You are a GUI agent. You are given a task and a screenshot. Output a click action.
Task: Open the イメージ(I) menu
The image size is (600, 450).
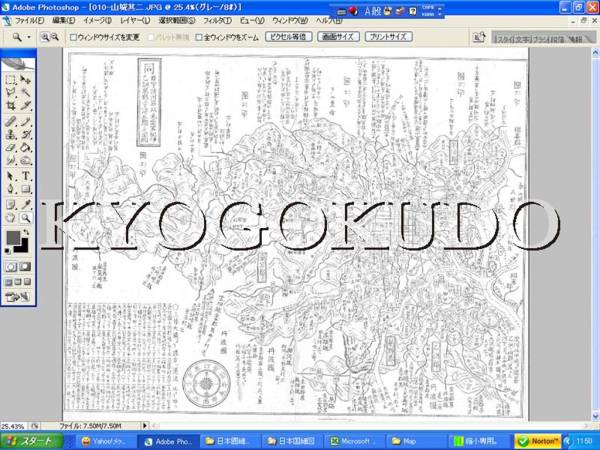[97, 21]
